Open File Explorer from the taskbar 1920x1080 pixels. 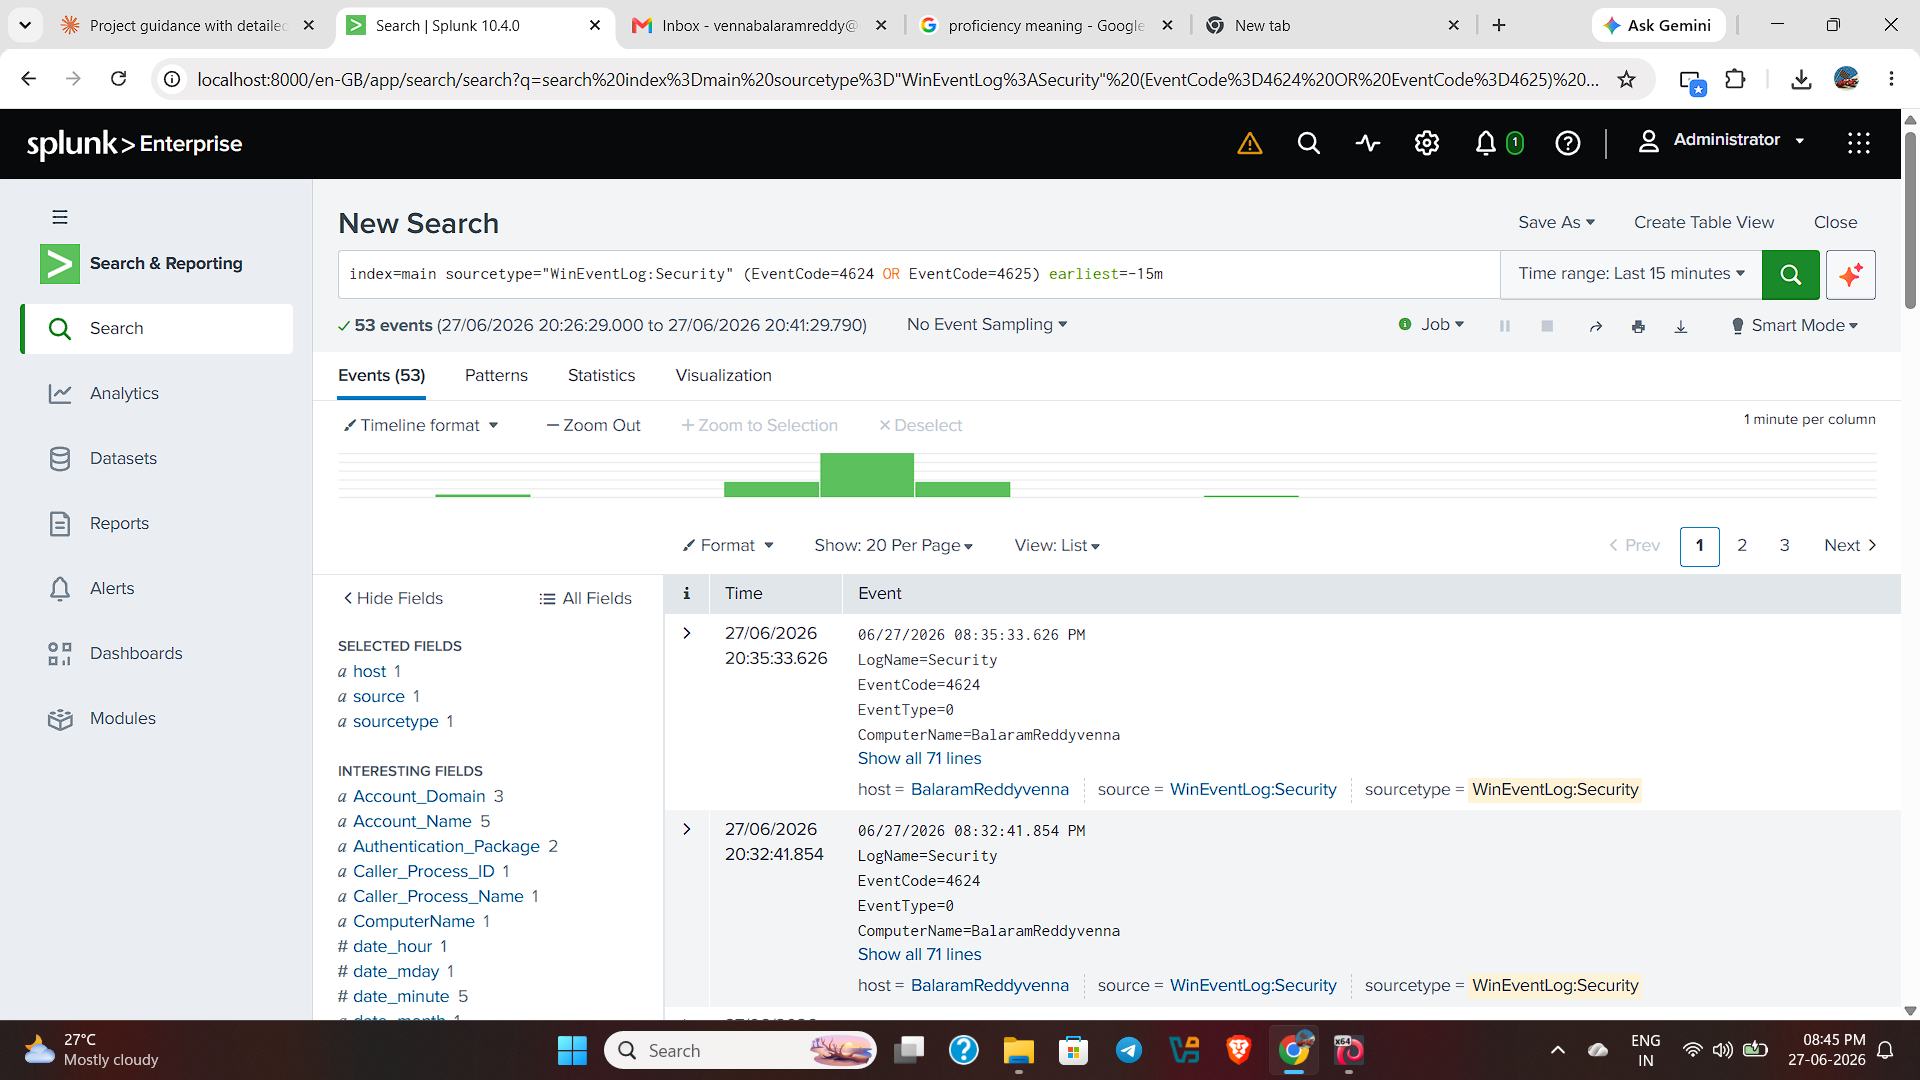click(1018, 1050)
